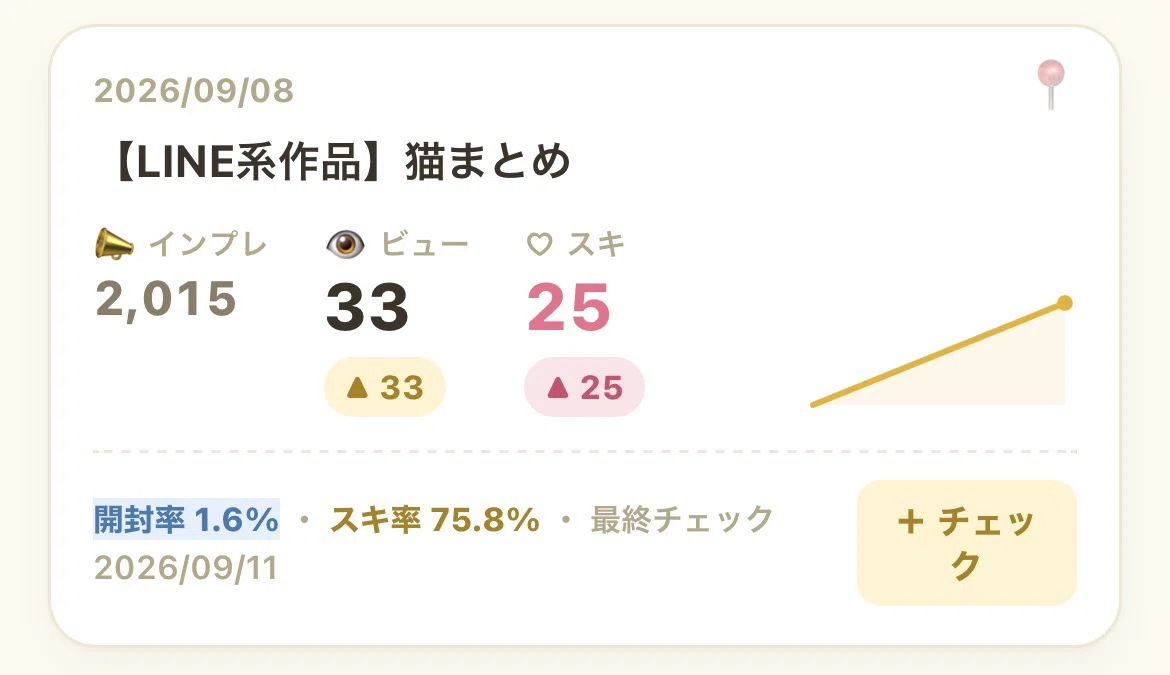Click the trend line end-point dot
Image resolution: width=1170 pixels, height=675 pixels.
click(1065, 303)
